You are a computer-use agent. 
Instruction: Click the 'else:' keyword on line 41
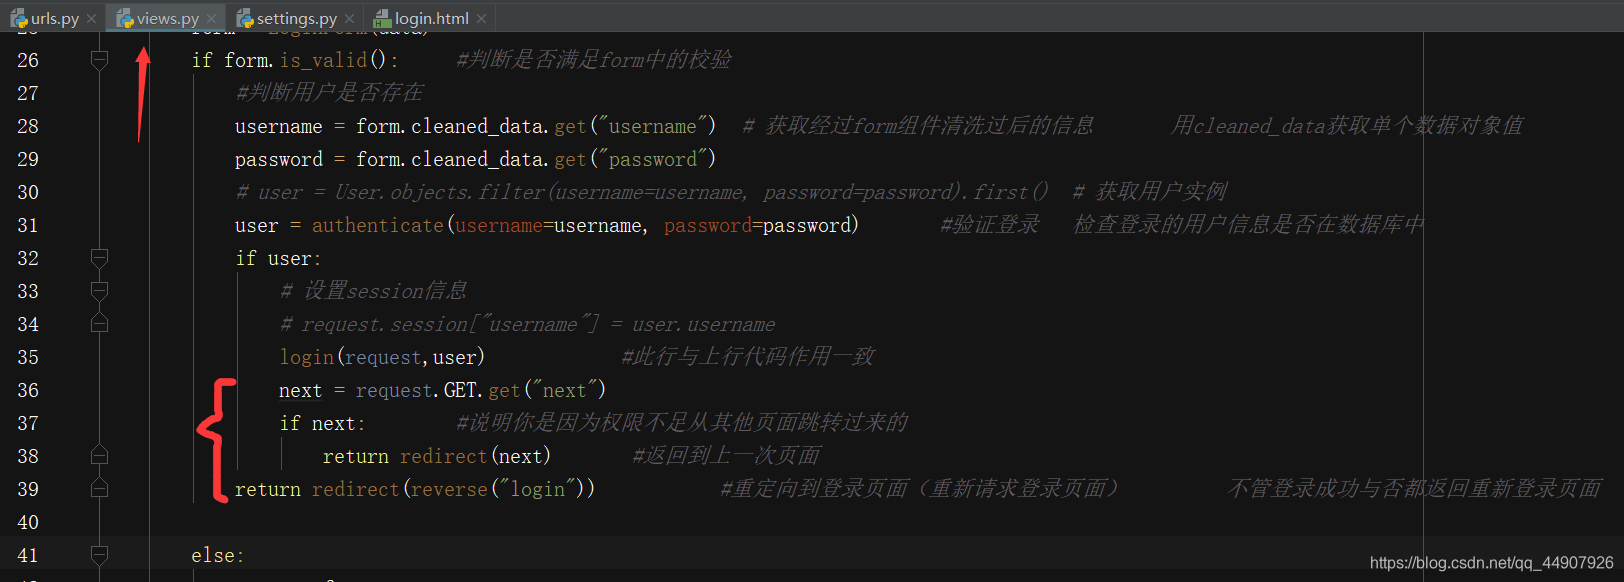coord(218,555)
